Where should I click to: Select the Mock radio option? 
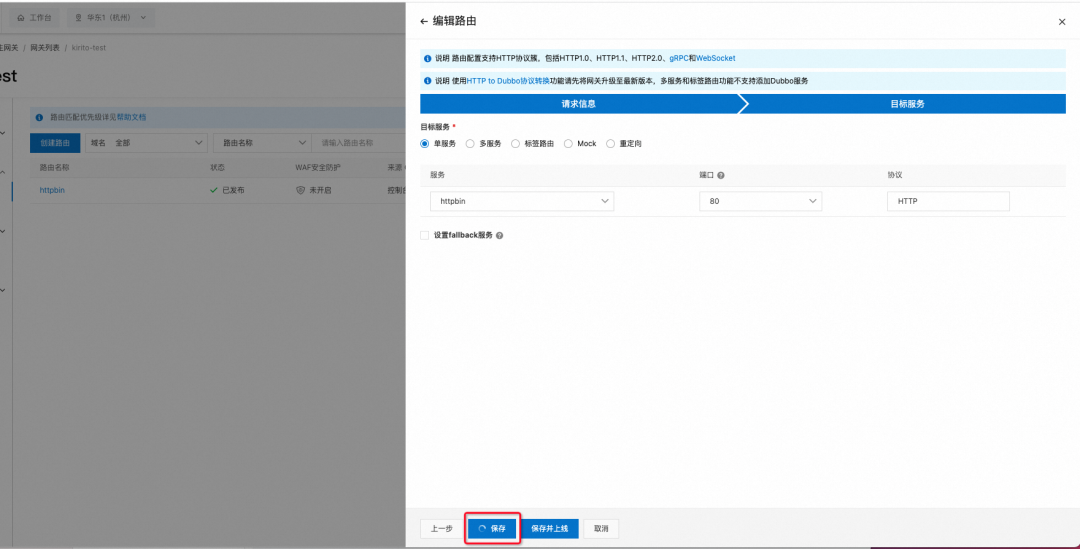[568, 144]
